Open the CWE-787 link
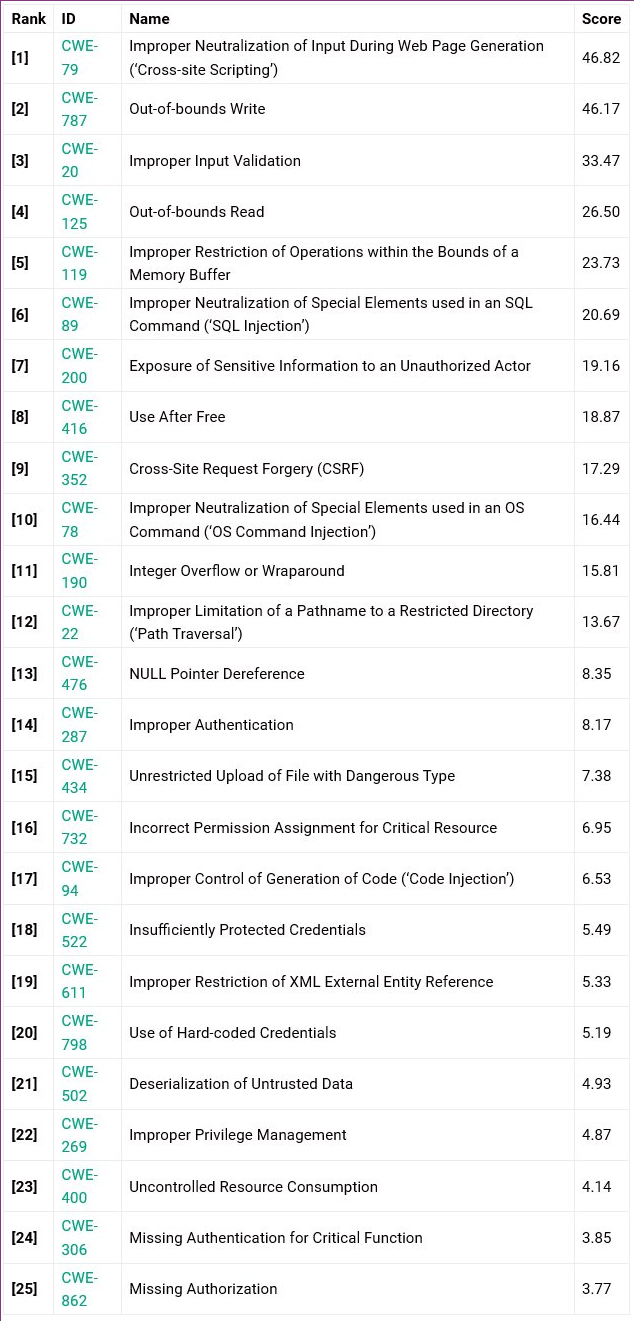Viewport: 634px width, 1321px height. point(79,109)
